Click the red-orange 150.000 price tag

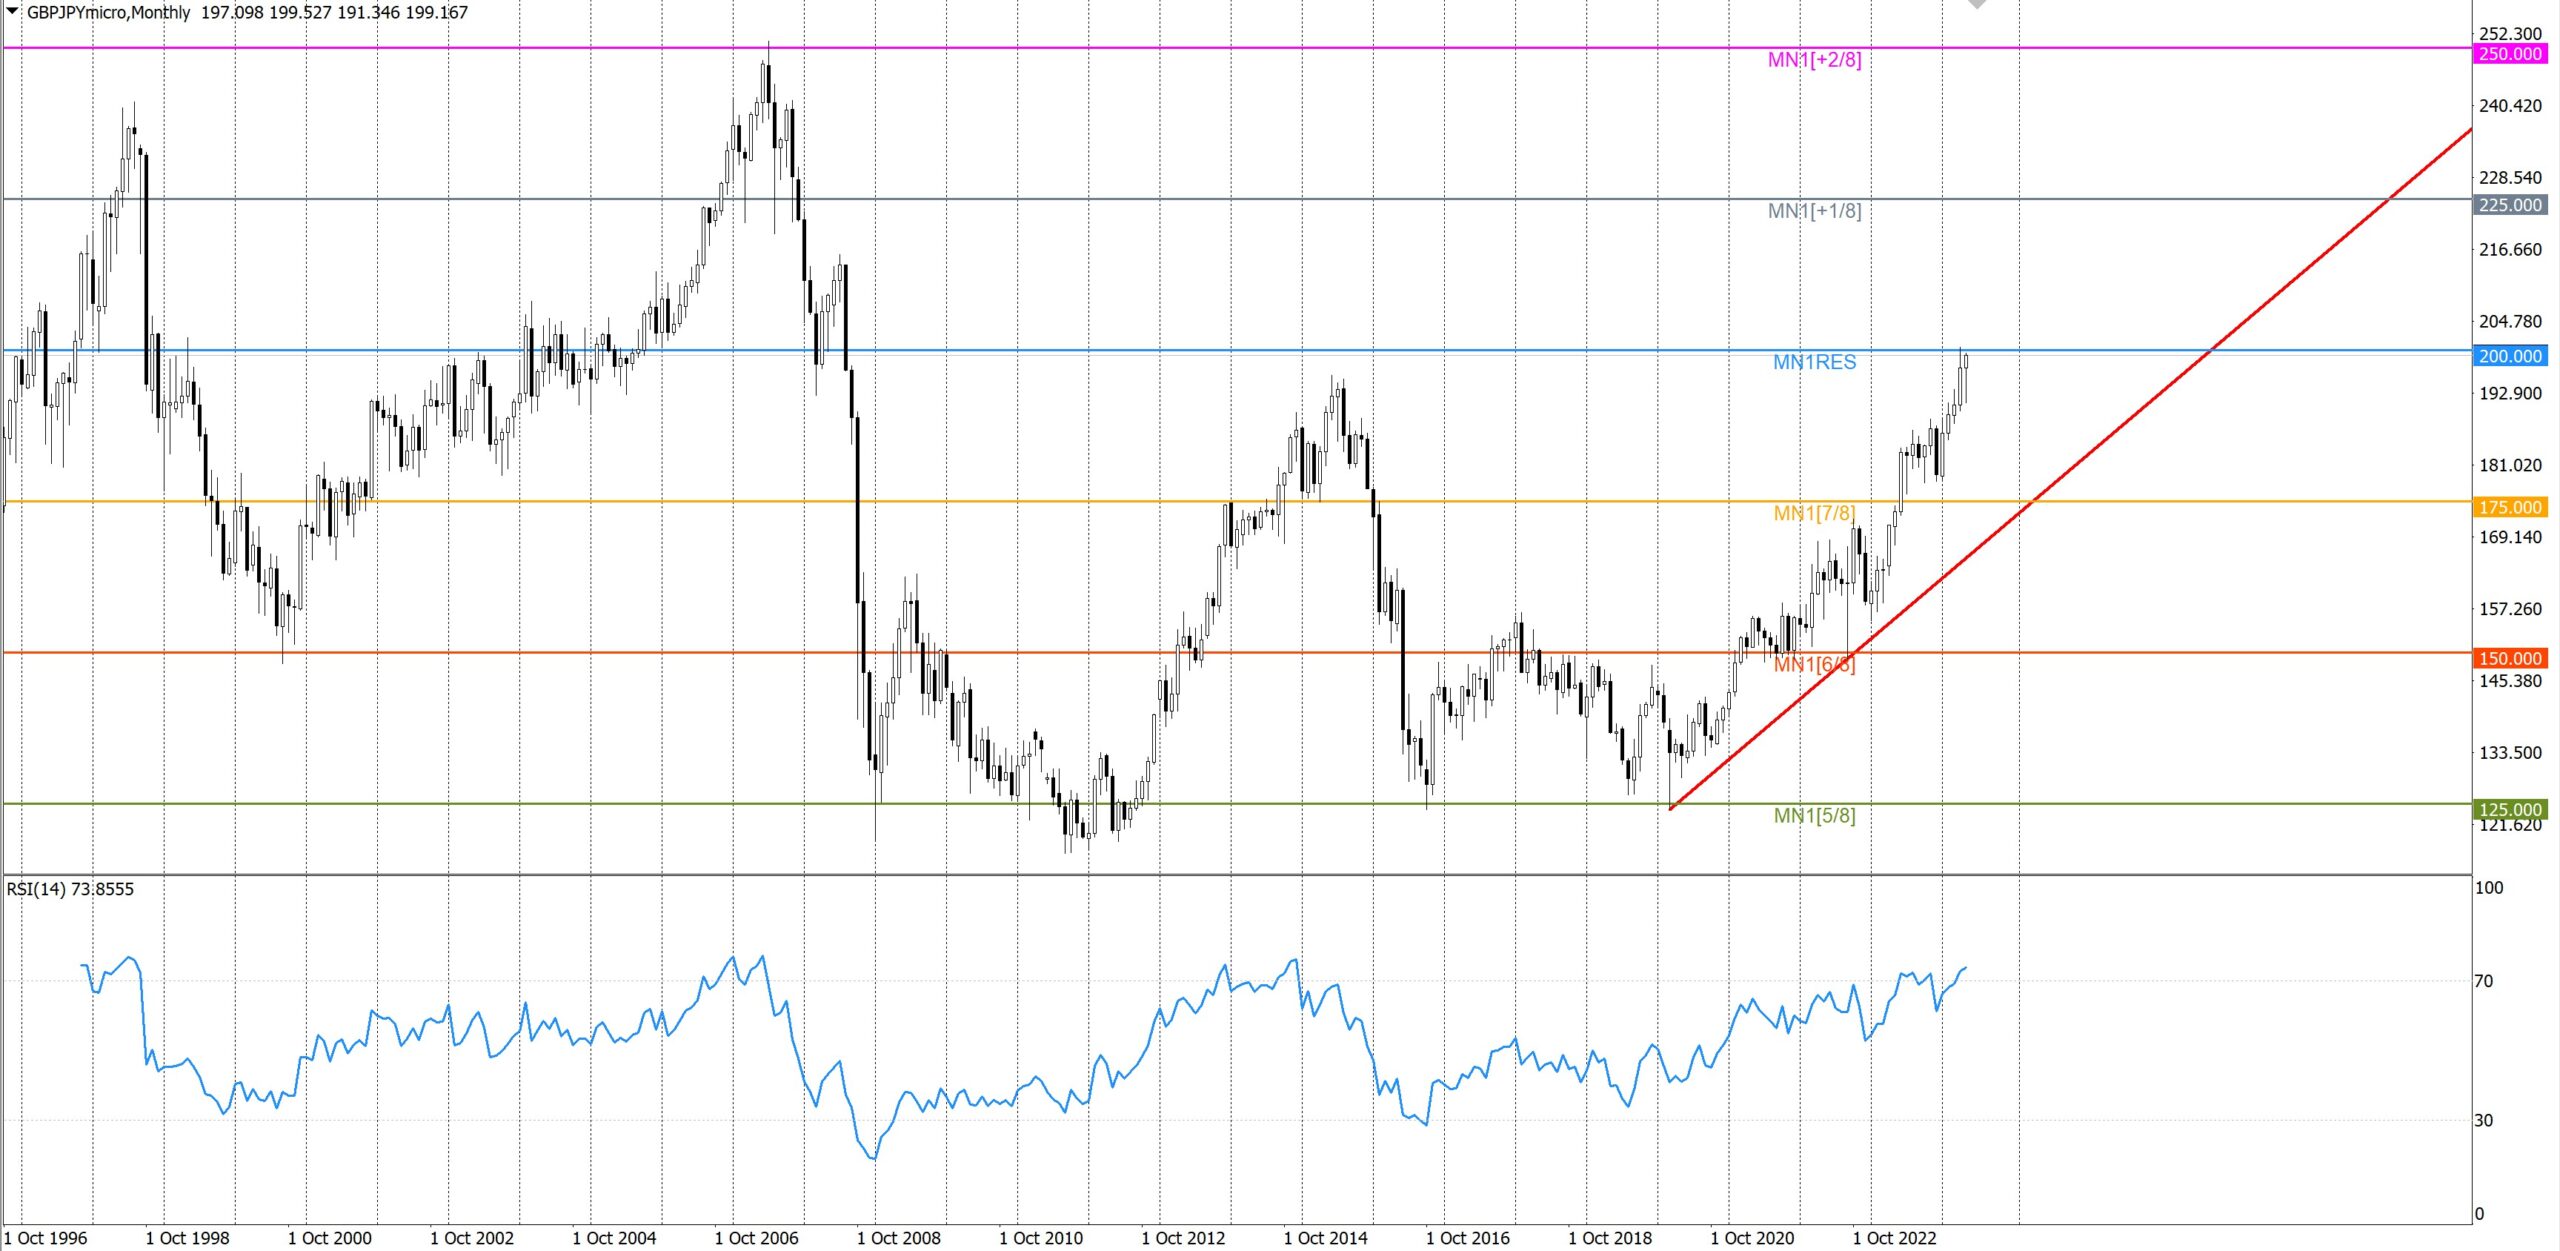click(2509, 658)
